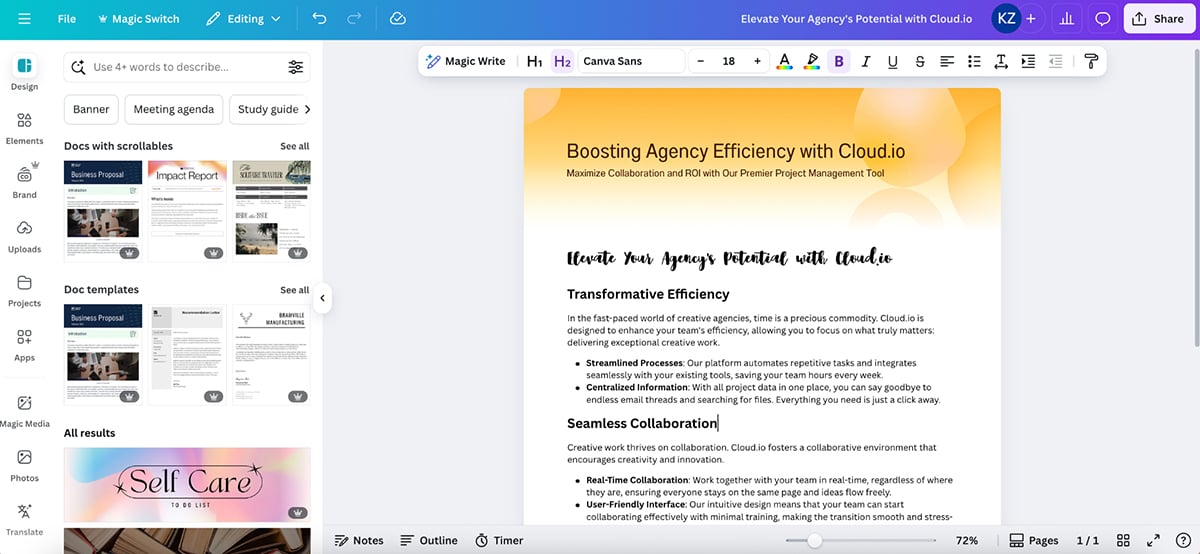Open Magic Write

click(466, 61)
